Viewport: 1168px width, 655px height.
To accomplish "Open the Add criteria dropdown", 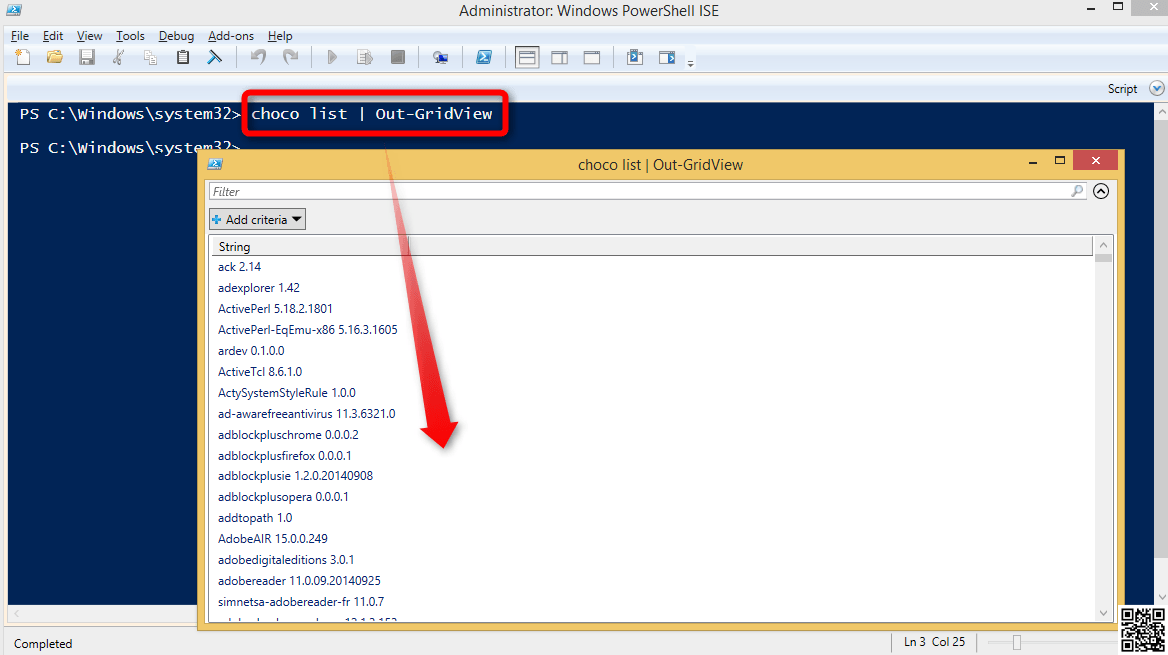I will point(258,220).
